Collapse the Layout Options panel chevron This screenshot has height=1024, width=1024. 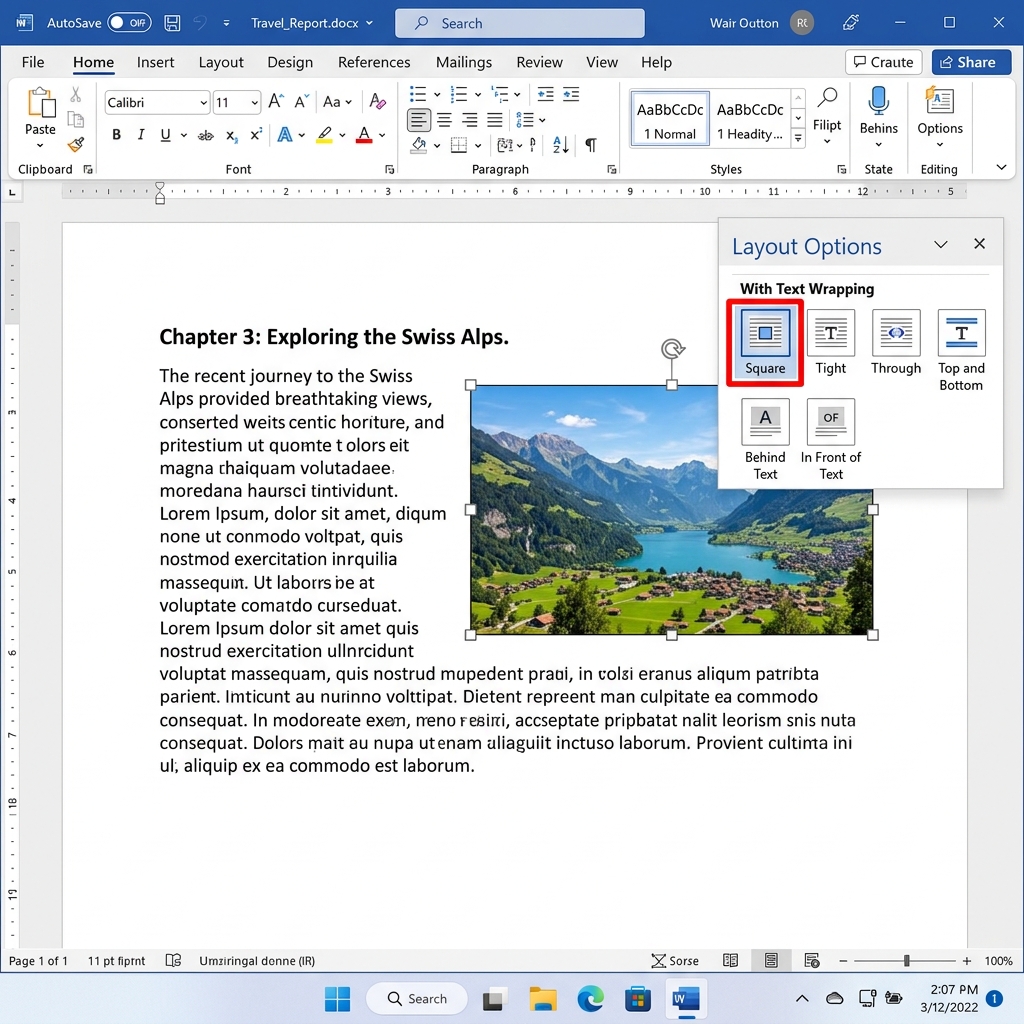pyautogui.click(x=941, y=243)
